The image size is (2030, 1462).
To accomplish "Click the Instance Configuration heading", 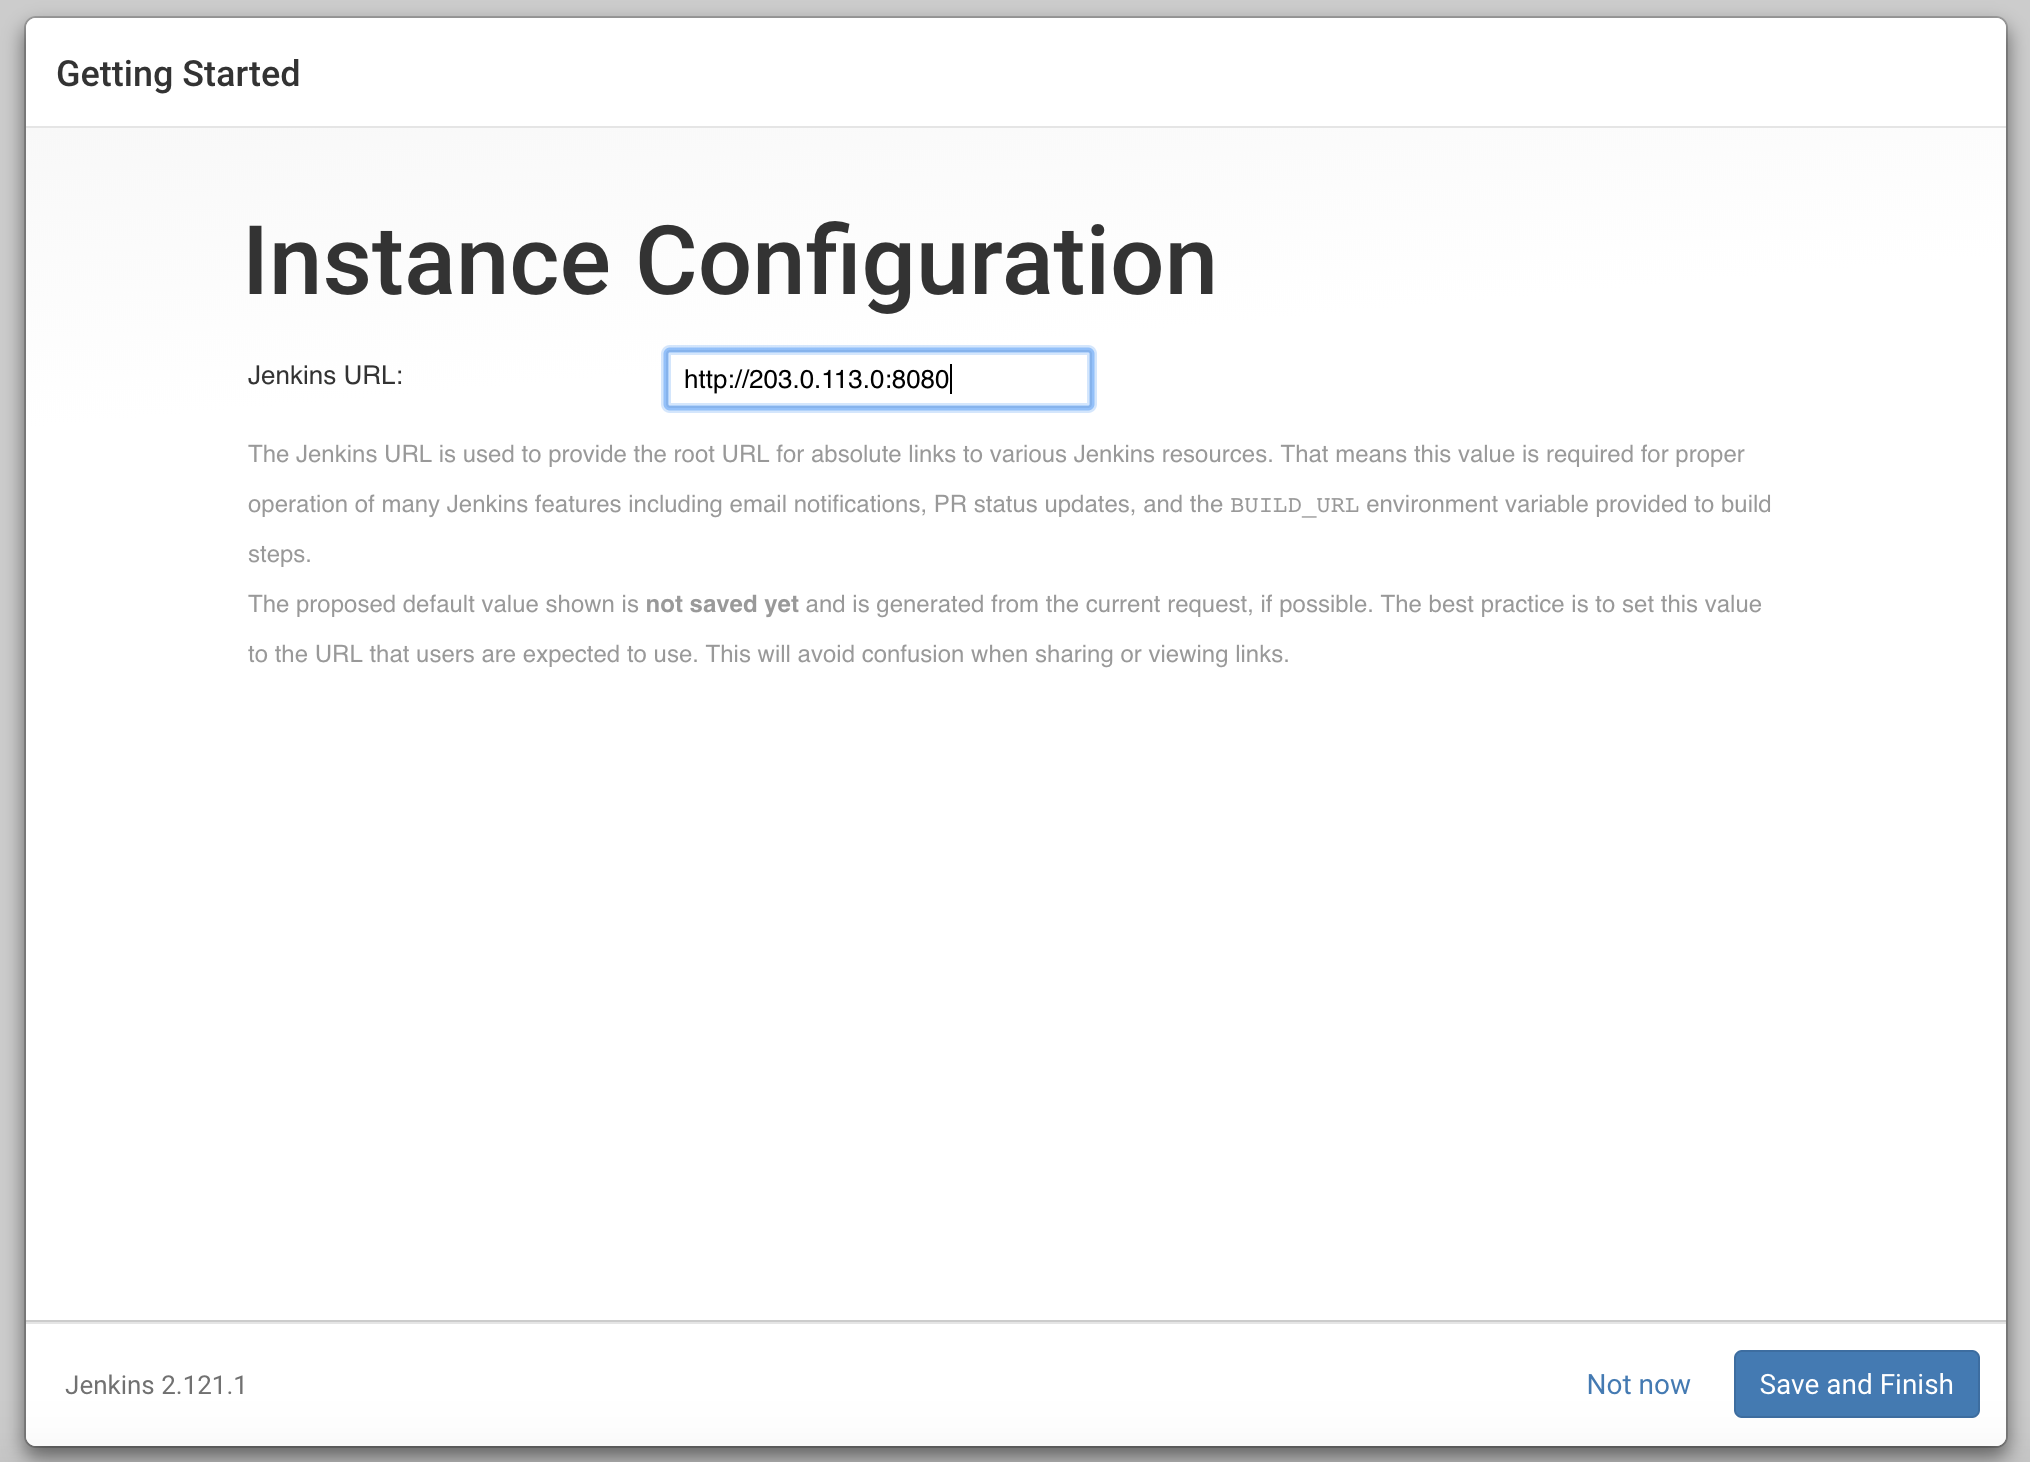I will (729, 262).
